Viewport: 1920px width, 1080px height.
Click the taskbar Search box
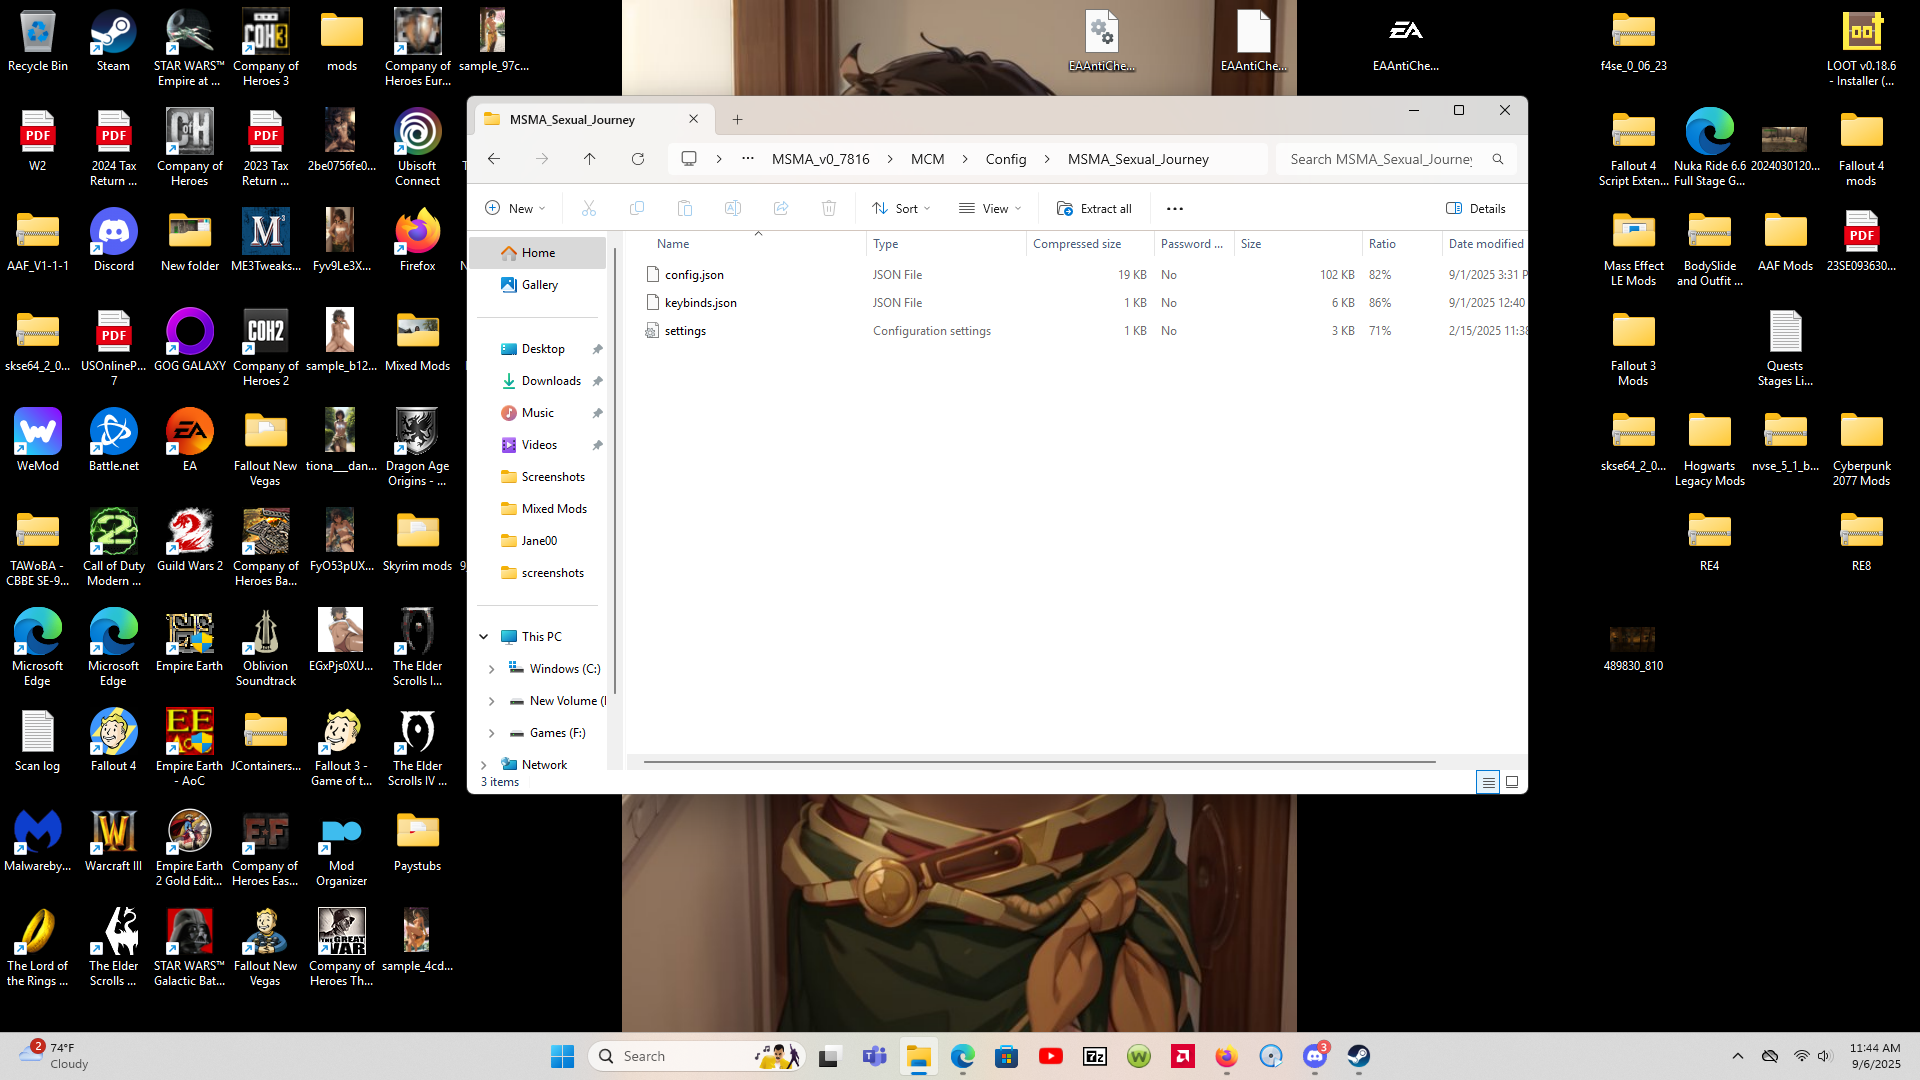point(697,1056)
